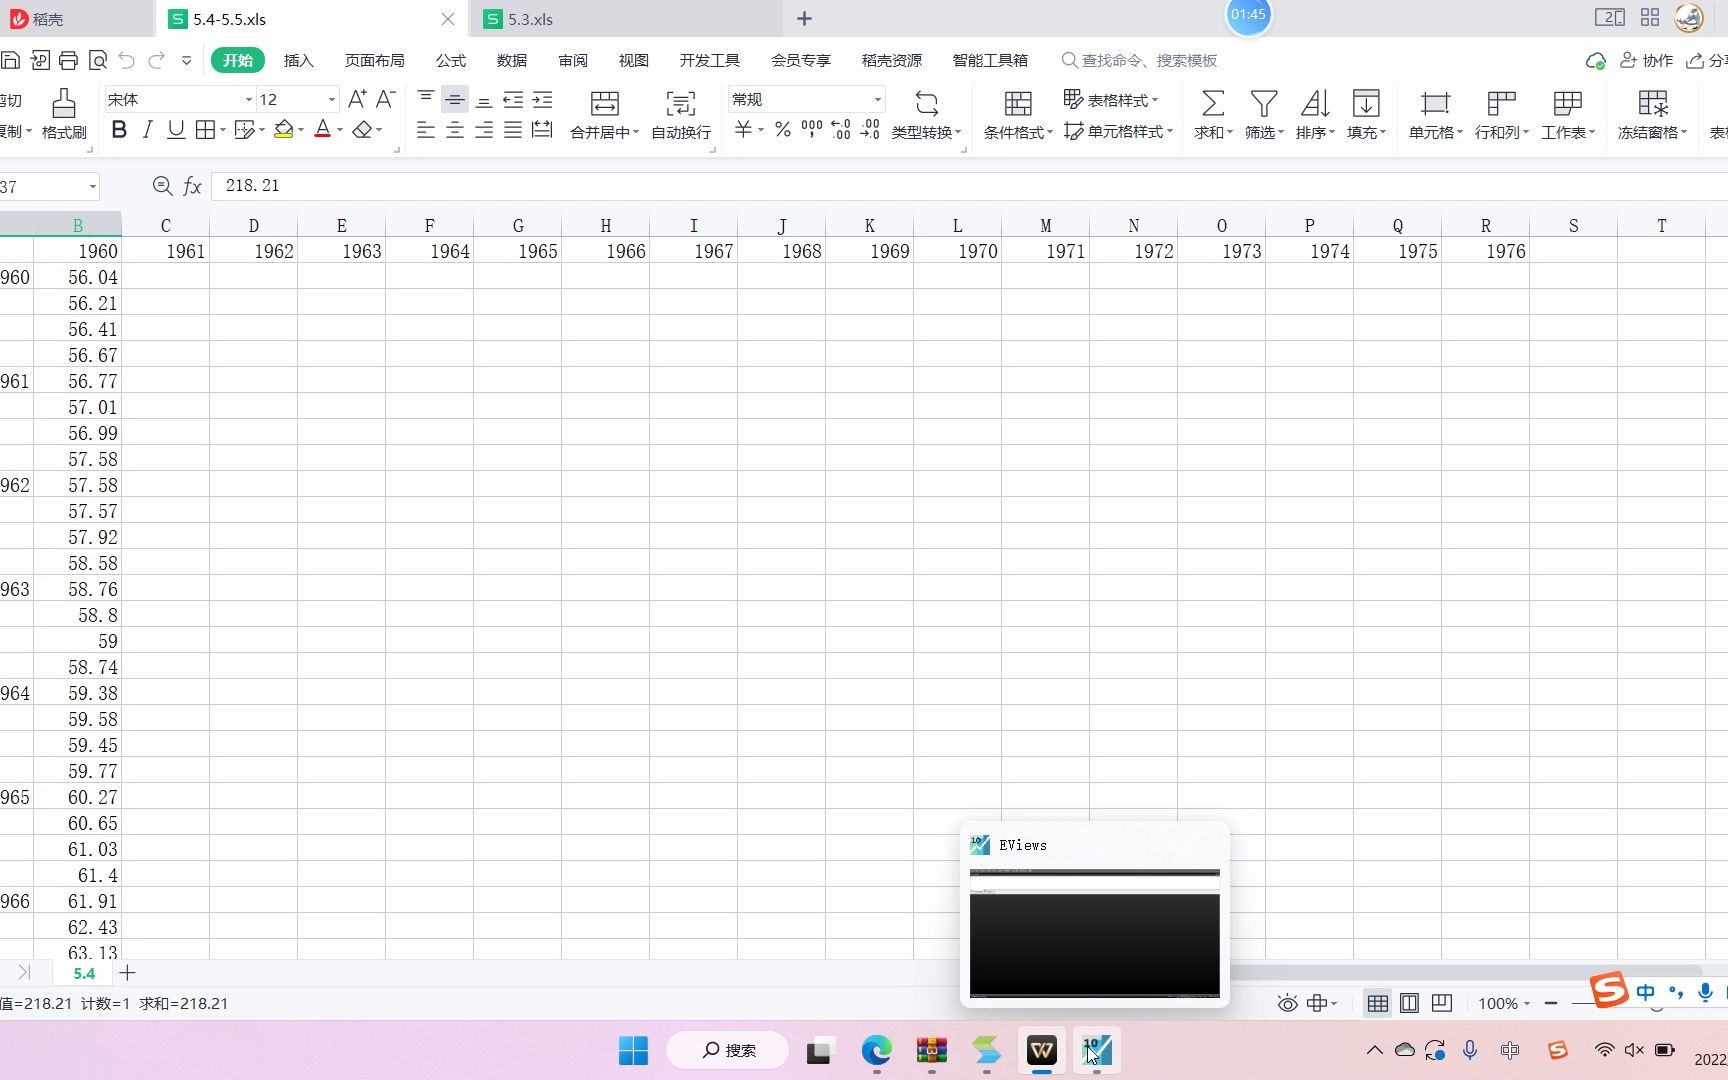Increase font size with larger A icon
This screenshot has width=1728, height=1080.
coord(357,99)
